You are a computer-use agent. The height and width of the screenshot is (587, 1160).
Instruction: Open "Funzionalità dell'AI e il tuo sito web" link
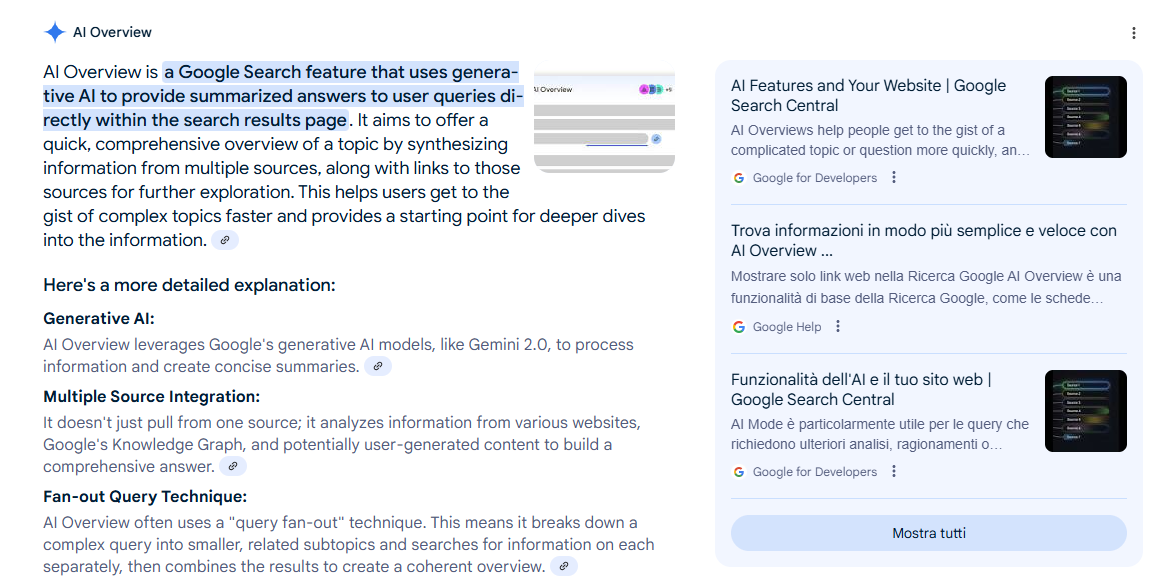[x=861, y=389]
